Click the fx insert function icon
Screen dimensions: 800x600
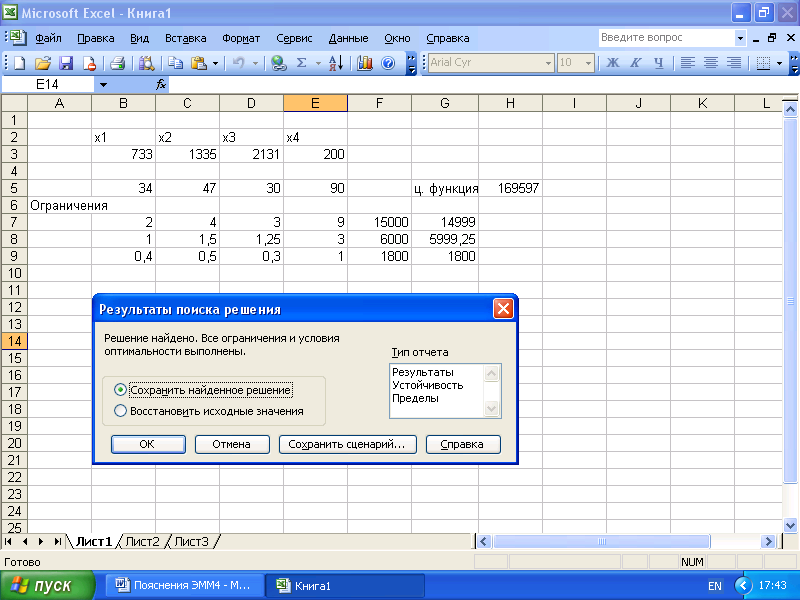[x=161, y=84]
